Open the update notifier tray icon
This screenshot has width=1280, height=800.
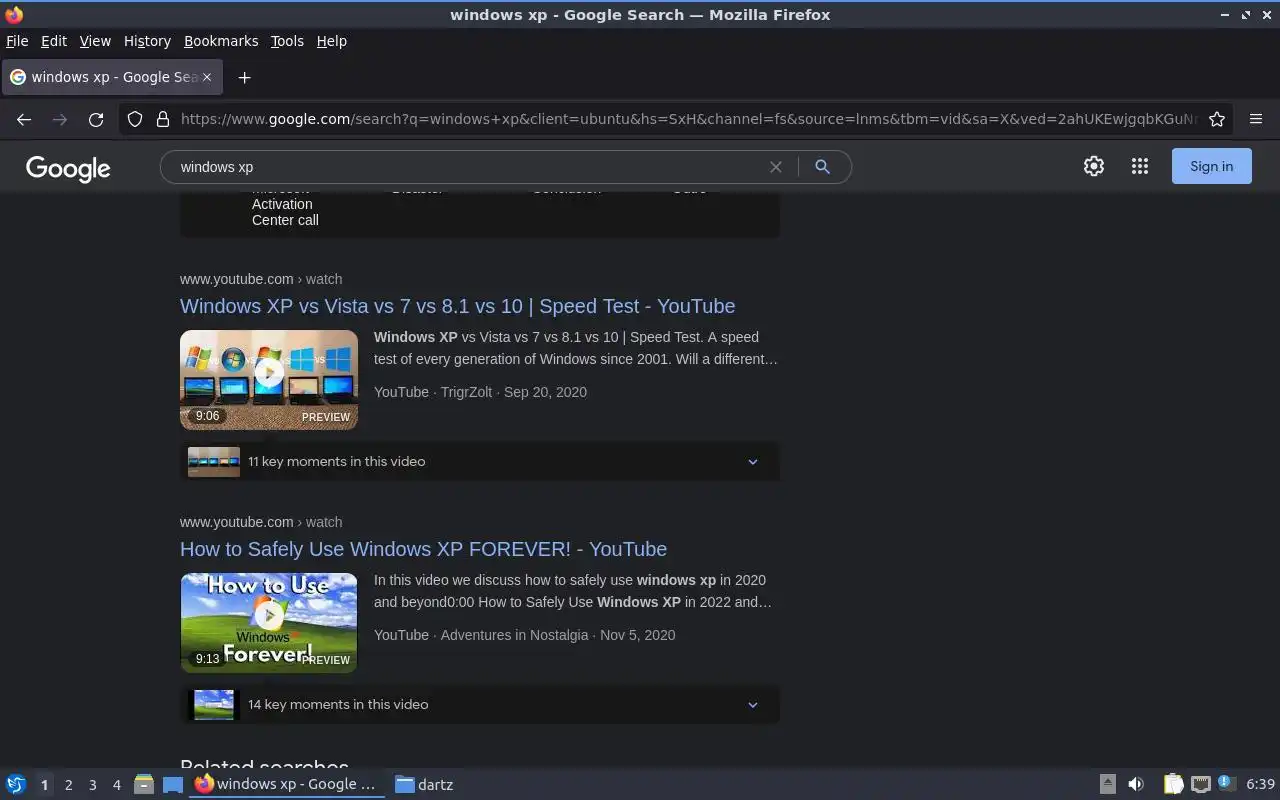pos(1227,784)
